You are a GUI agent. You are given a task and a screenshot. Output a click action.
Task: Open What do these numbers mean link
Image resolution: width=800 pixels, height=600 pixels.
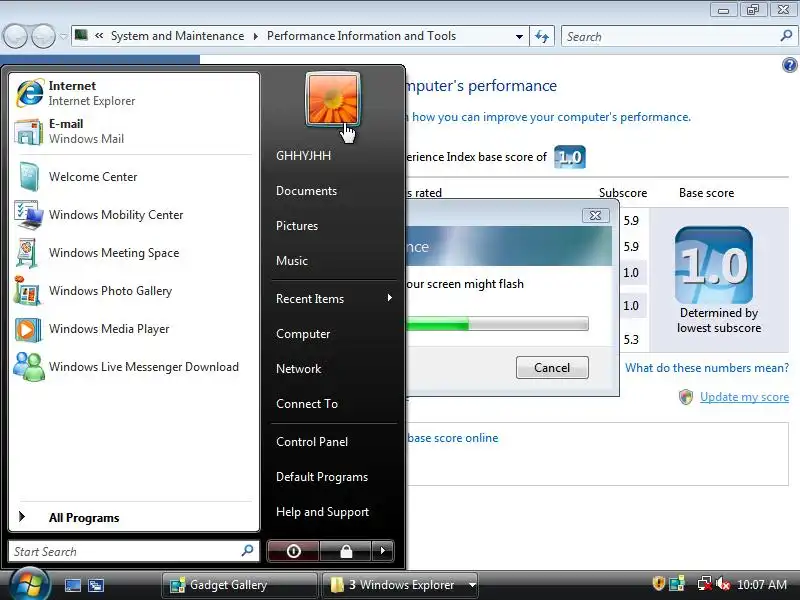pos(707,367)
